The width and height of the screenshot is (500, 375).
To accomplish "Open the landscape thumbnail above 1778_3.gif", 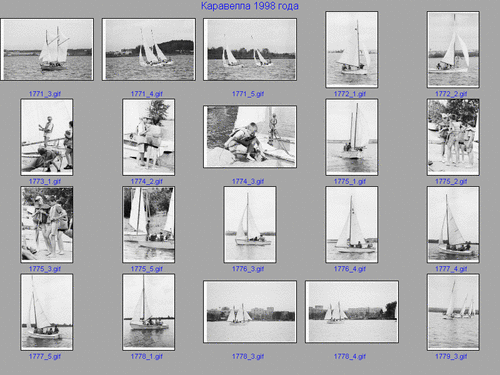I will pyautogui.click(x=250, y=312).
